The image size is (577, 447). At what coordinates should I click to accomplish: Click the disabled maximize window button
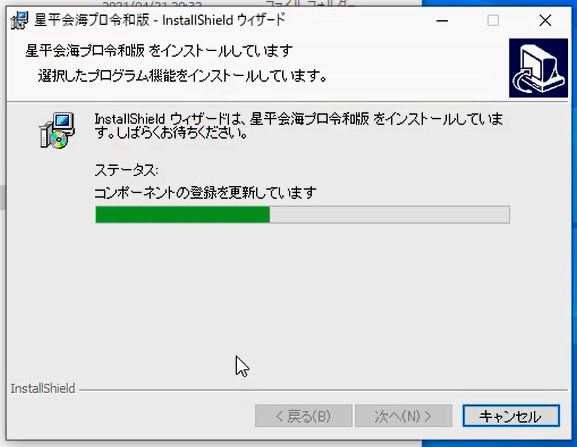click(x=493, y=20)
